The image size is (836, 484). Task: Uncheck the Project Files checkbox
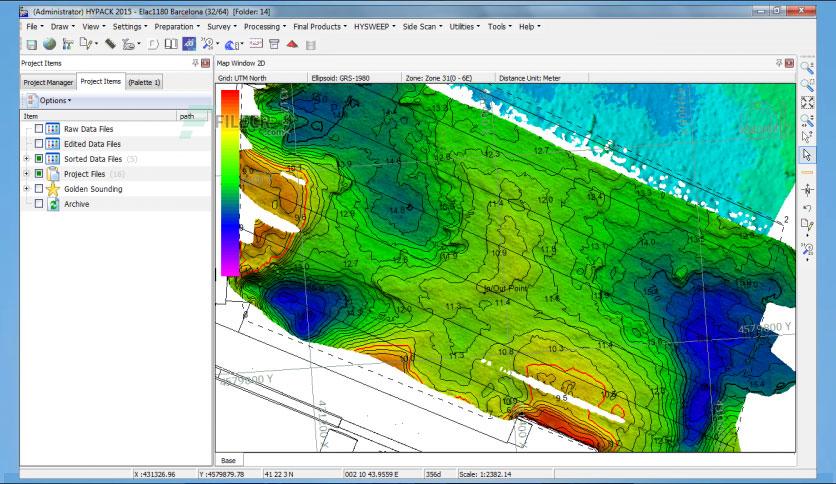[39, 173]
